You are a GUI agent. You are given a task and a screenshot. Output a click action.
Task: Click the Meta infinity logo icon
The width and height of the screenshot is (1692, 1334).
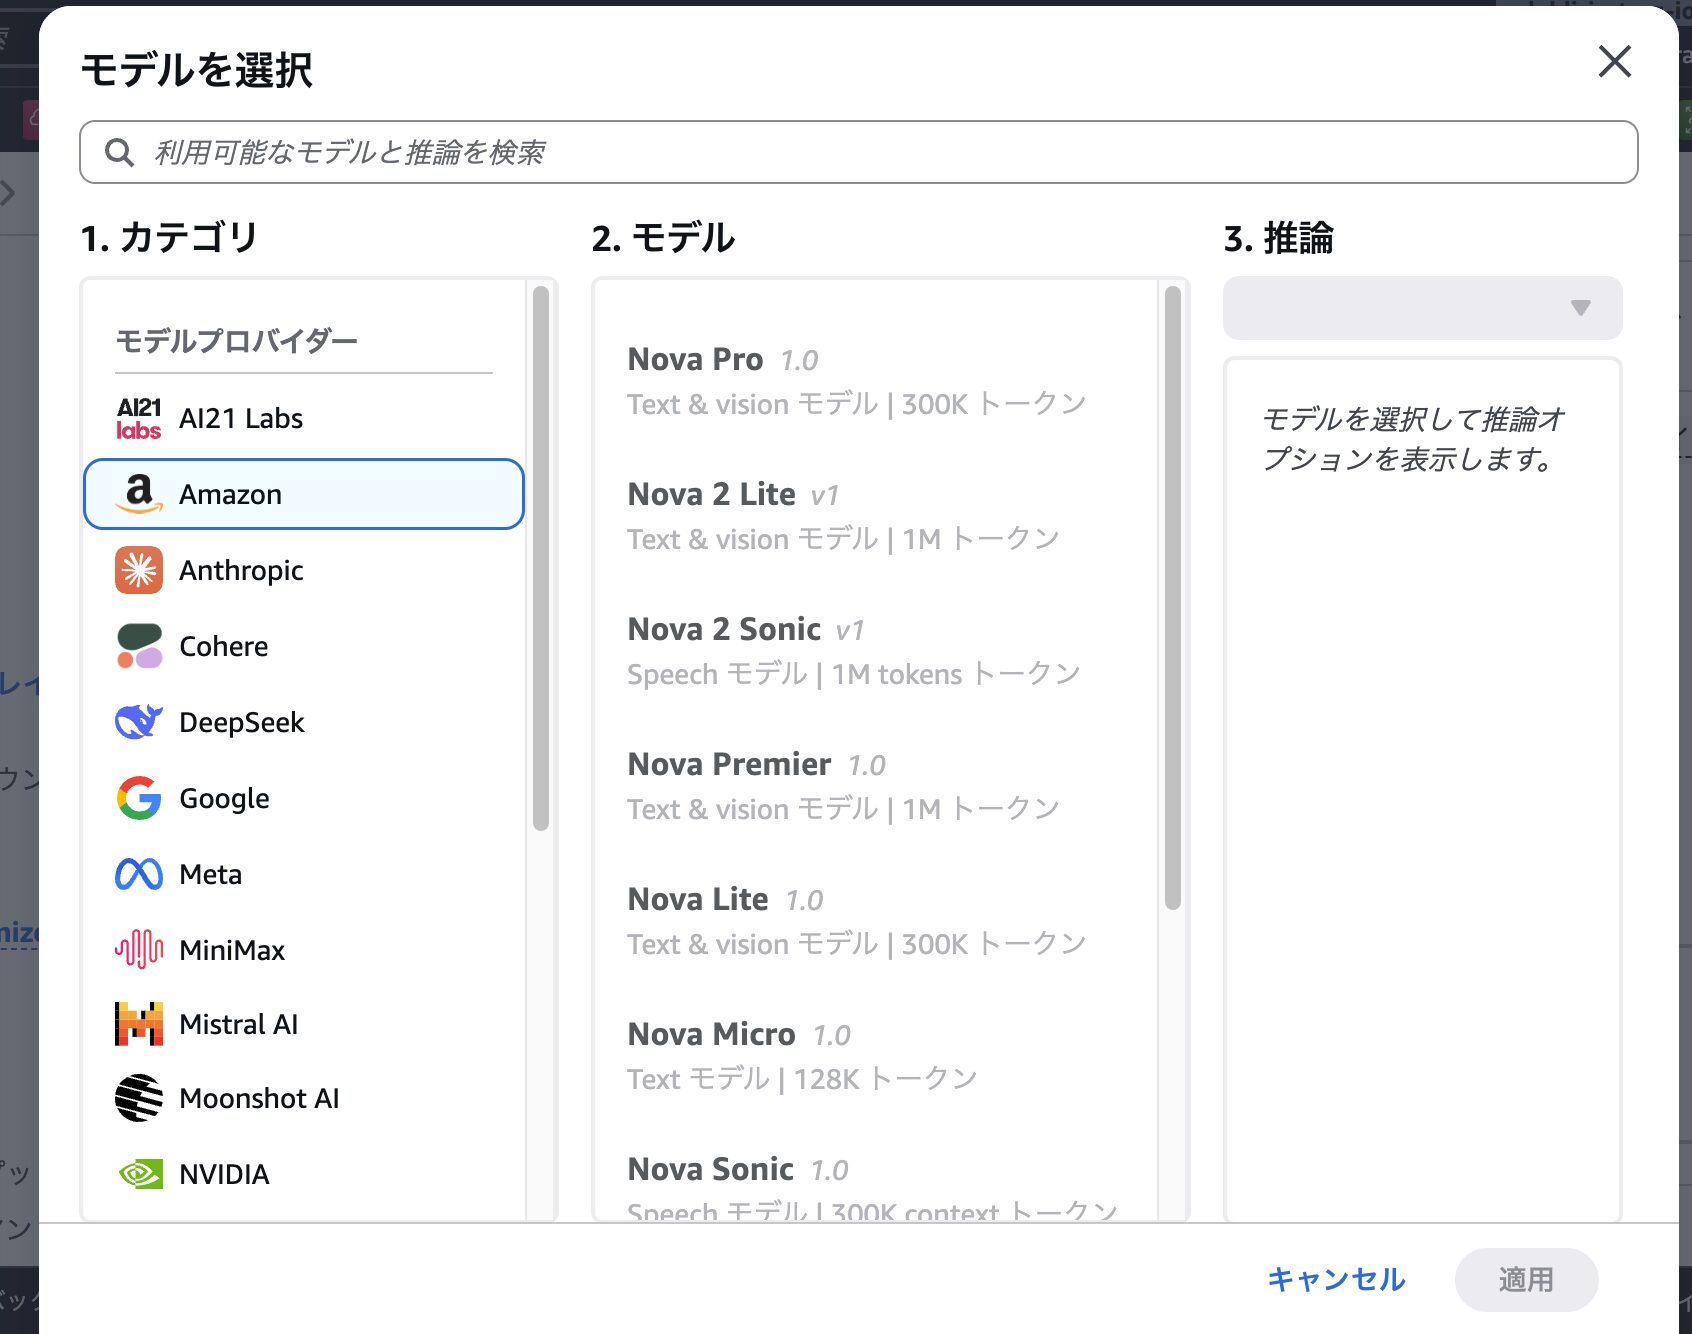(x=139, y=874)
